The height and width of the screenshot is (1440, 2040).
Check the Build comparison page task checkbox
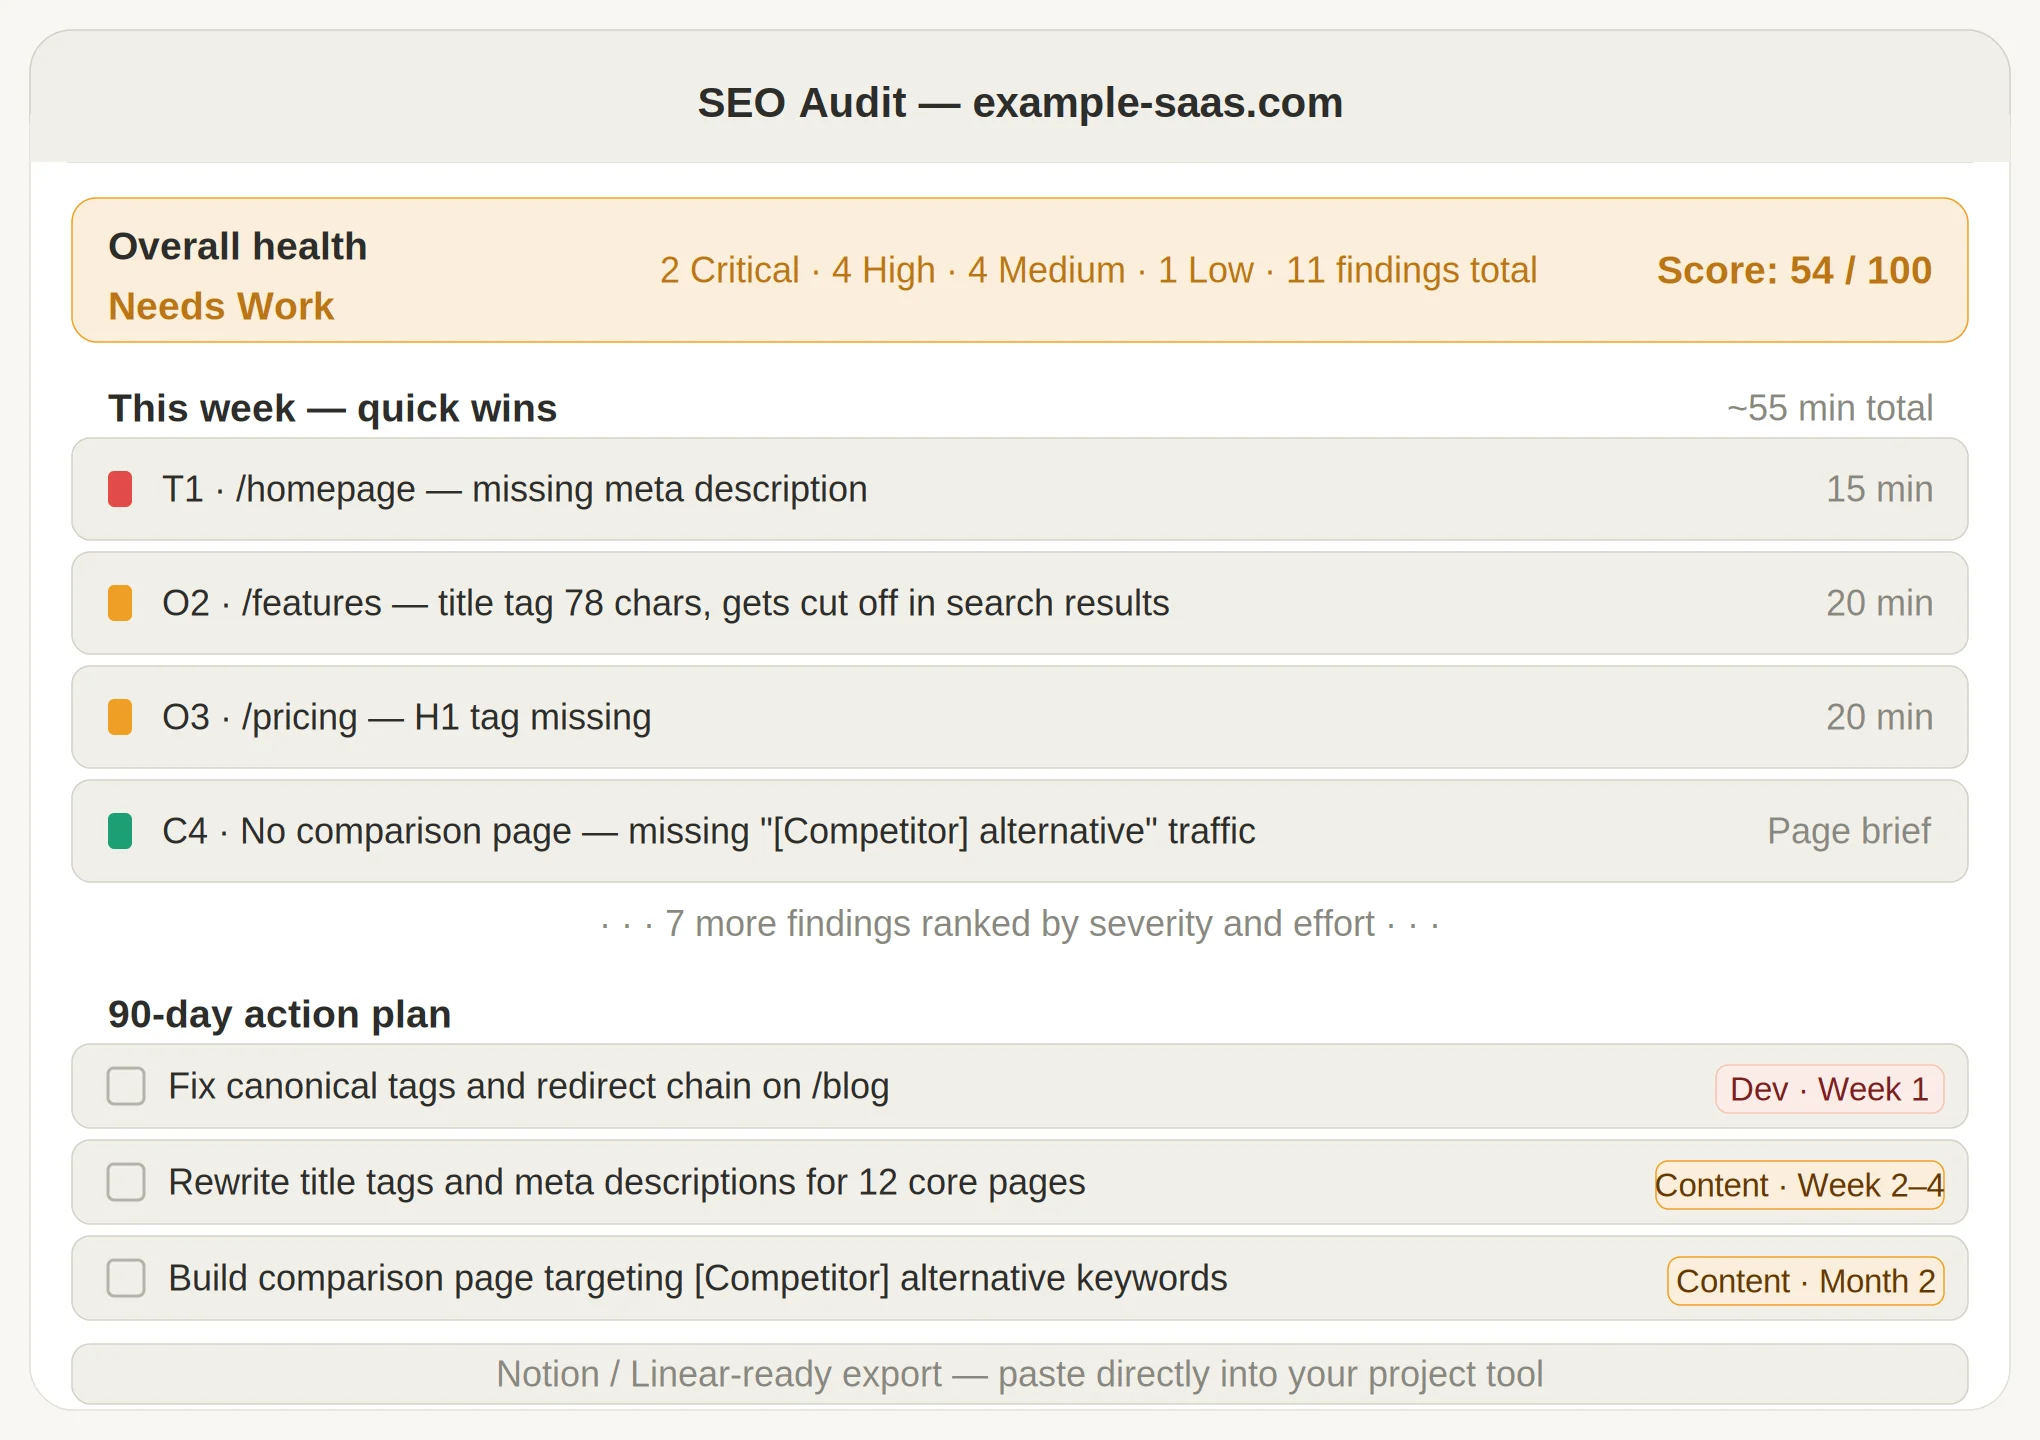[126, 1278]
